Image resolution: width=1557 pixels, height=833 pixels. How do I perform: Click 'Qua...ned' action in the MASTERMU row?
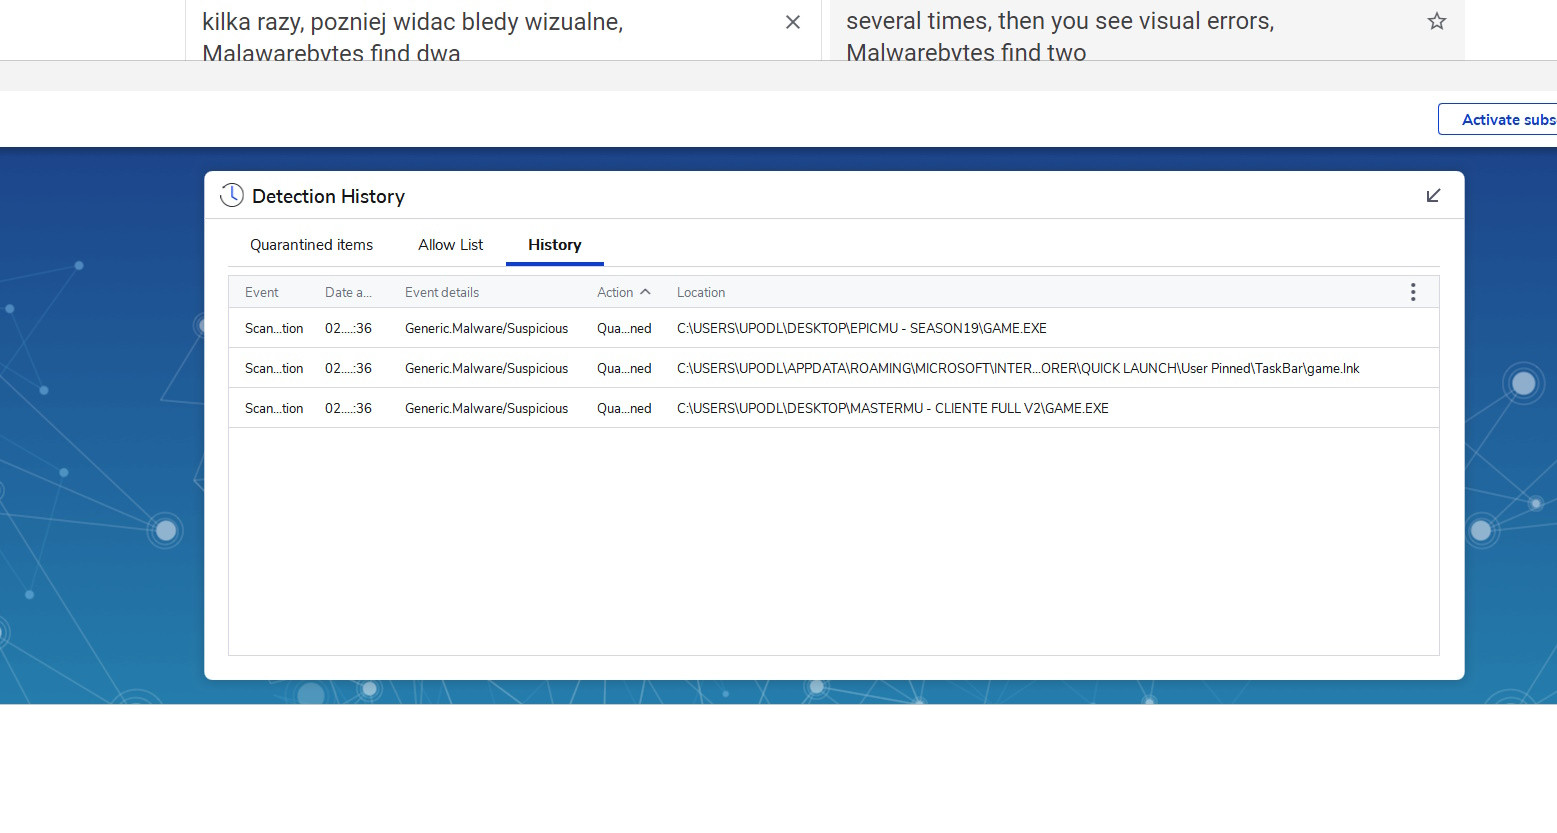coord(624,408)
